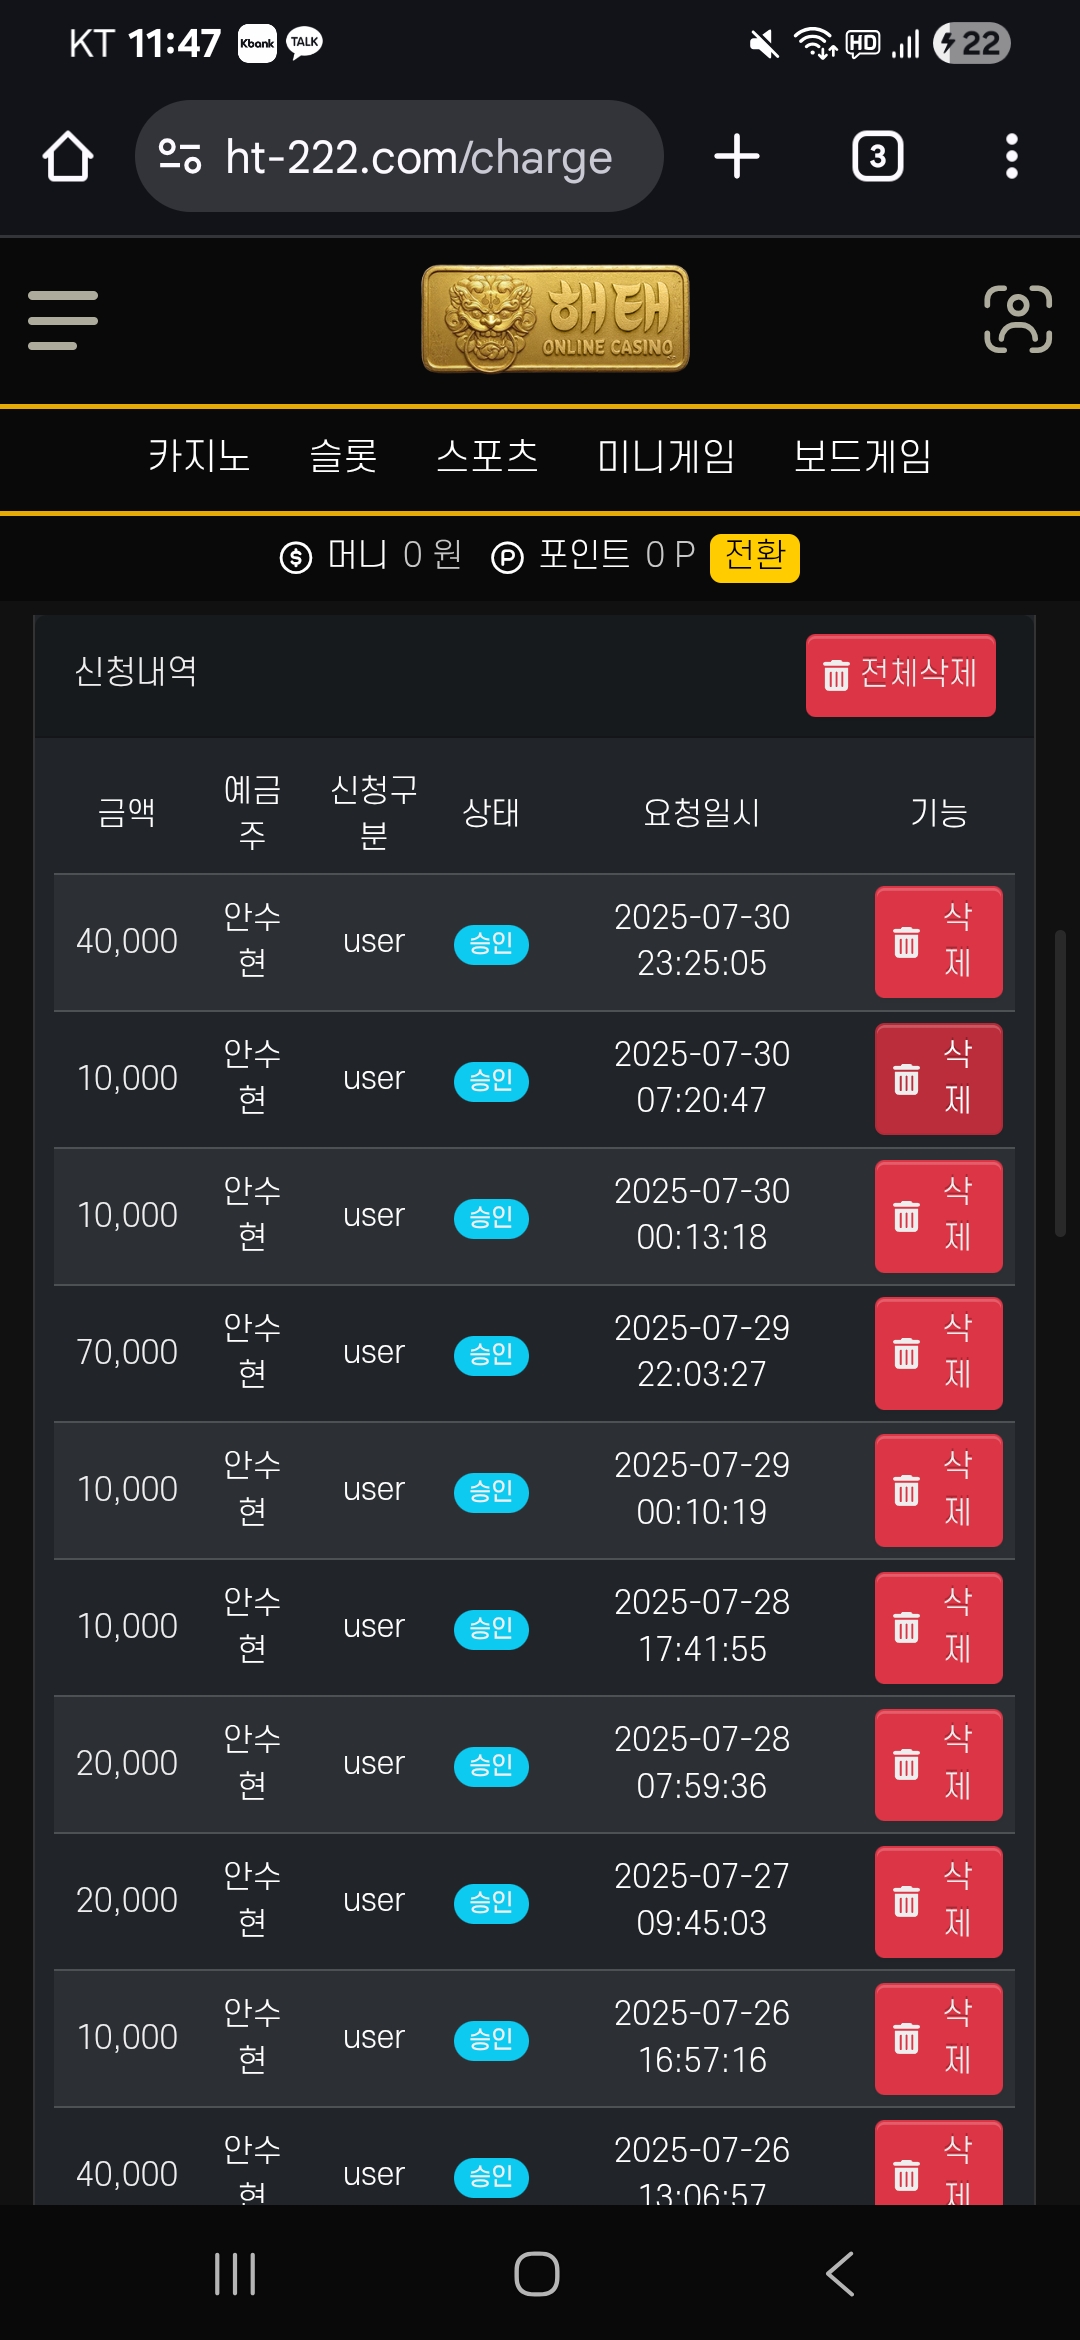Open the tab switcher showing 3 tabs
Viewport: 1080px width, 2340px height.
click(878, 157)
